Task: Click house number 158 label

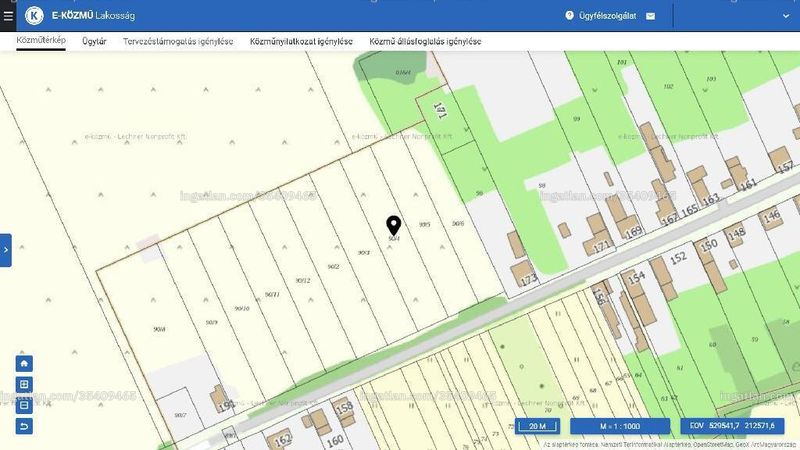Action: coord(344,408)
